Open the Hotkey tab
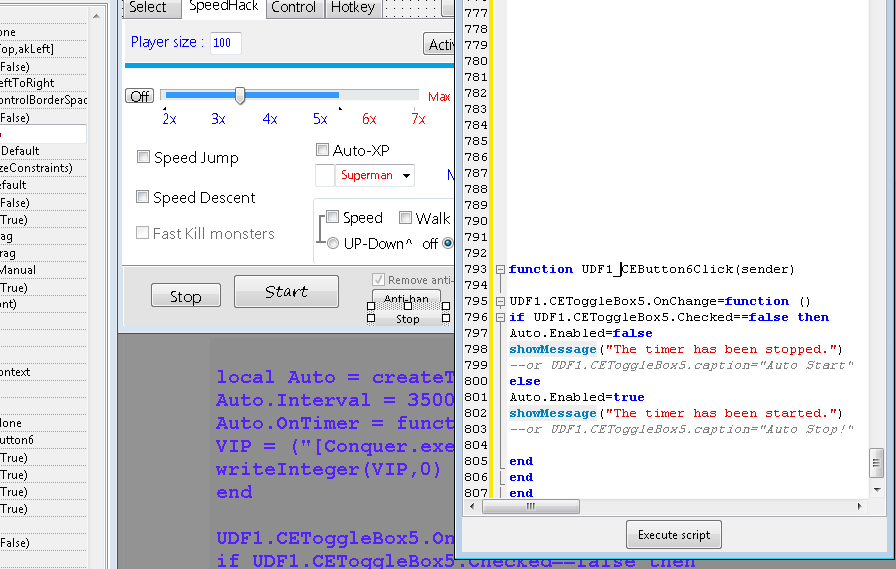 coord(352,7)
